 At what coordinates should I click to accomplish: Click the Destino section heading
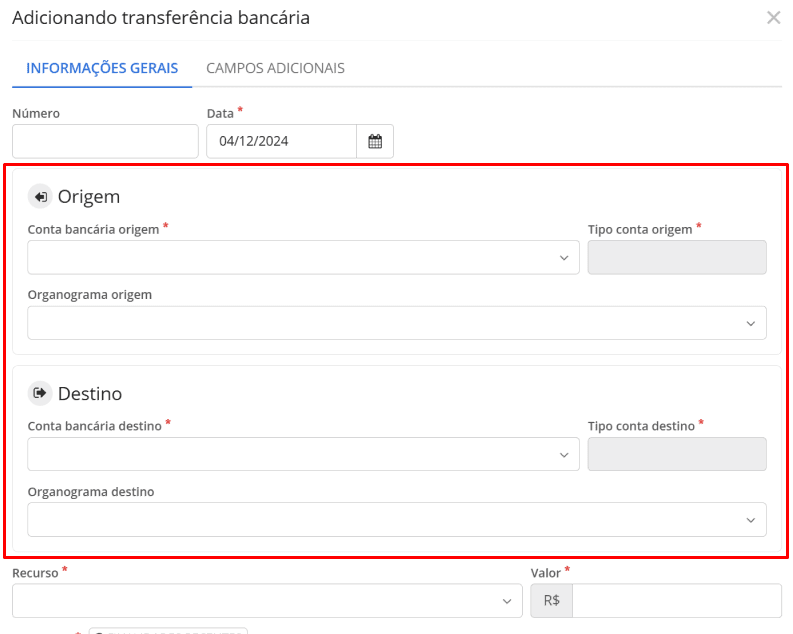(90, 393)
